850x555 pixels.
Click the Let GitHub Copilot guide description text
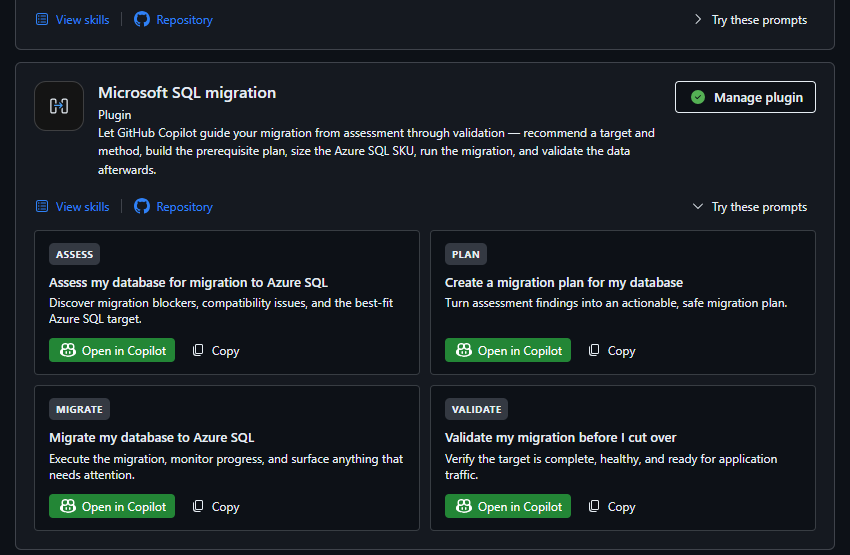pyautogui.click(x=376, y=151)
